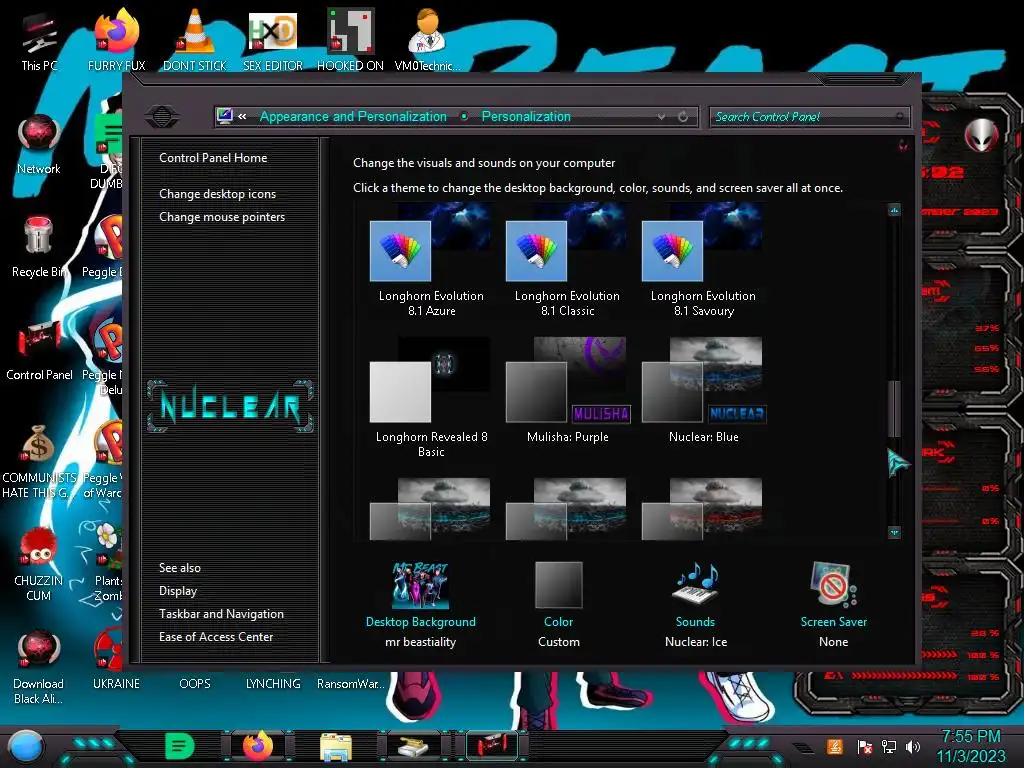Screen dimensions: 1024x768
Task: Click the Start orb button
Action: [x=26, y=746]
